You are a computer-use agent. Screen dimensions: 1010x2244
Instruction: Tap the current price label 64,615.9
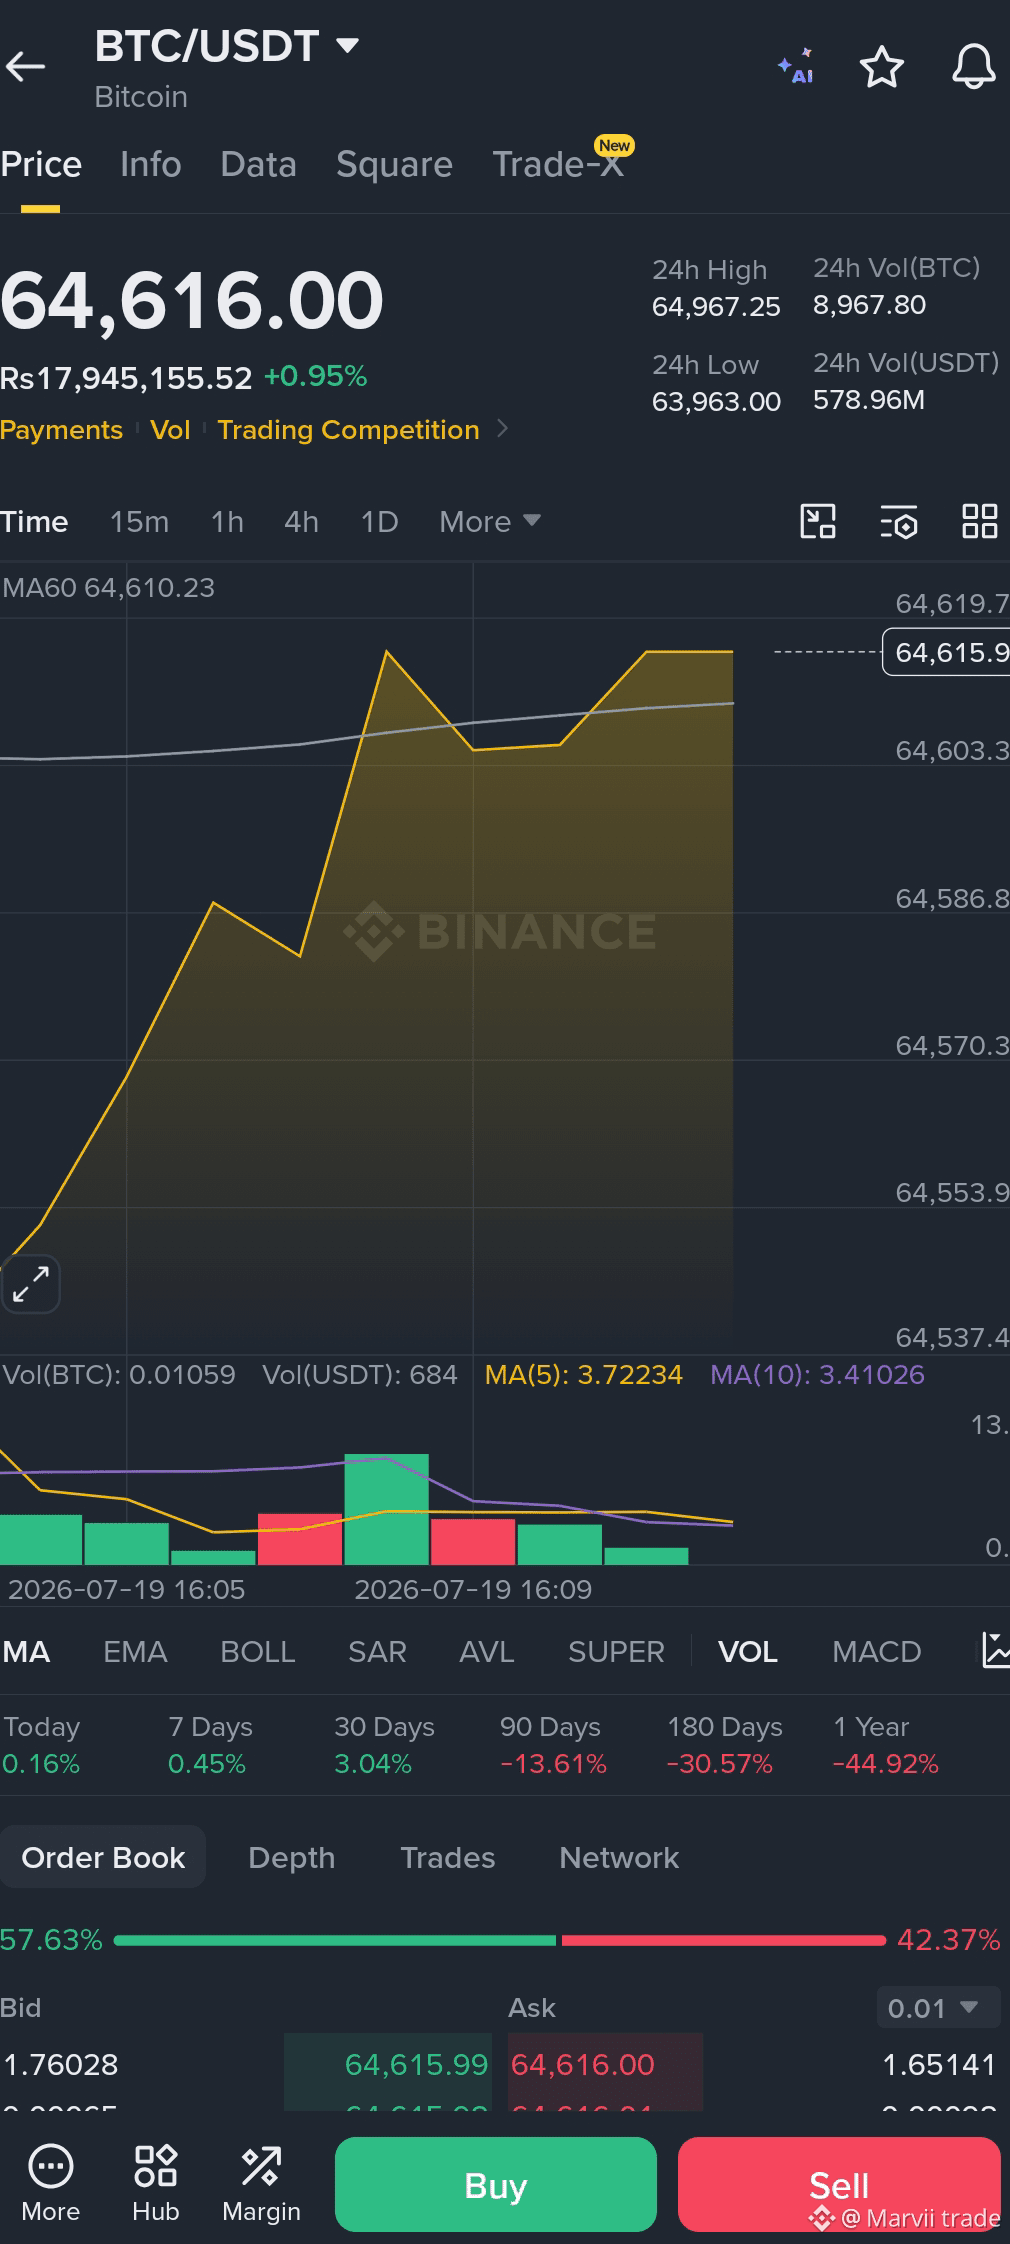pyautogui.click(x=946, y=652)
